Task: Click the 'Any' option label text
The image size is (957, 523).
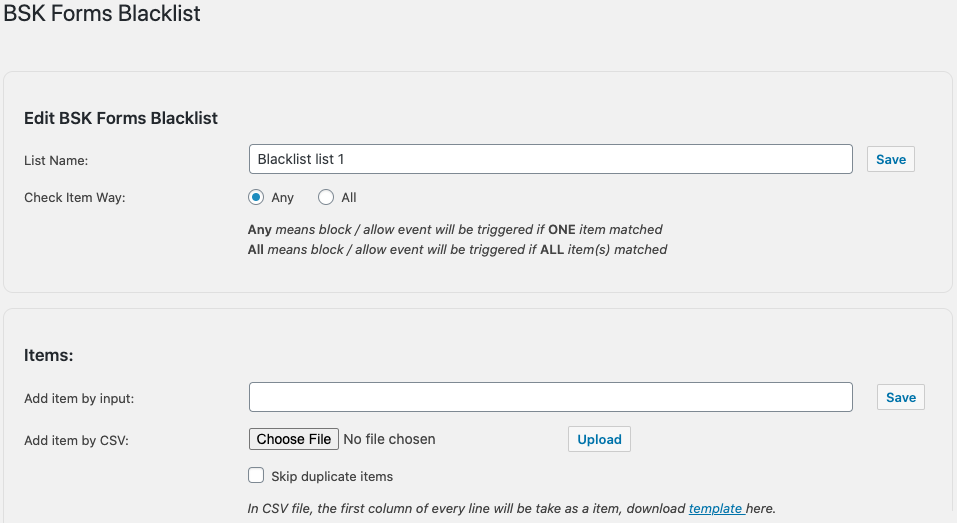Action: click(x=283, y=198)
